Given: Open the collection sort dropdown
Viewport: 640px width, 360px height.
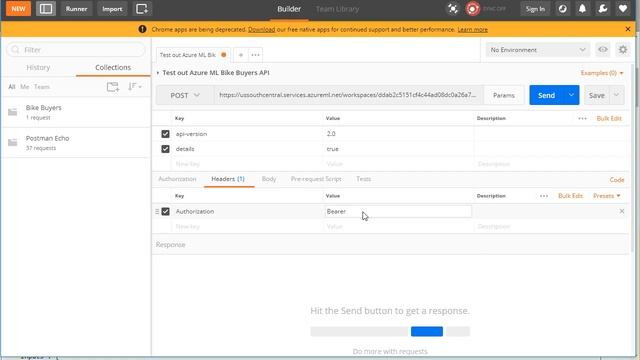Looking at the screenshot, I should pyautogui.click(x=135, y=87).
